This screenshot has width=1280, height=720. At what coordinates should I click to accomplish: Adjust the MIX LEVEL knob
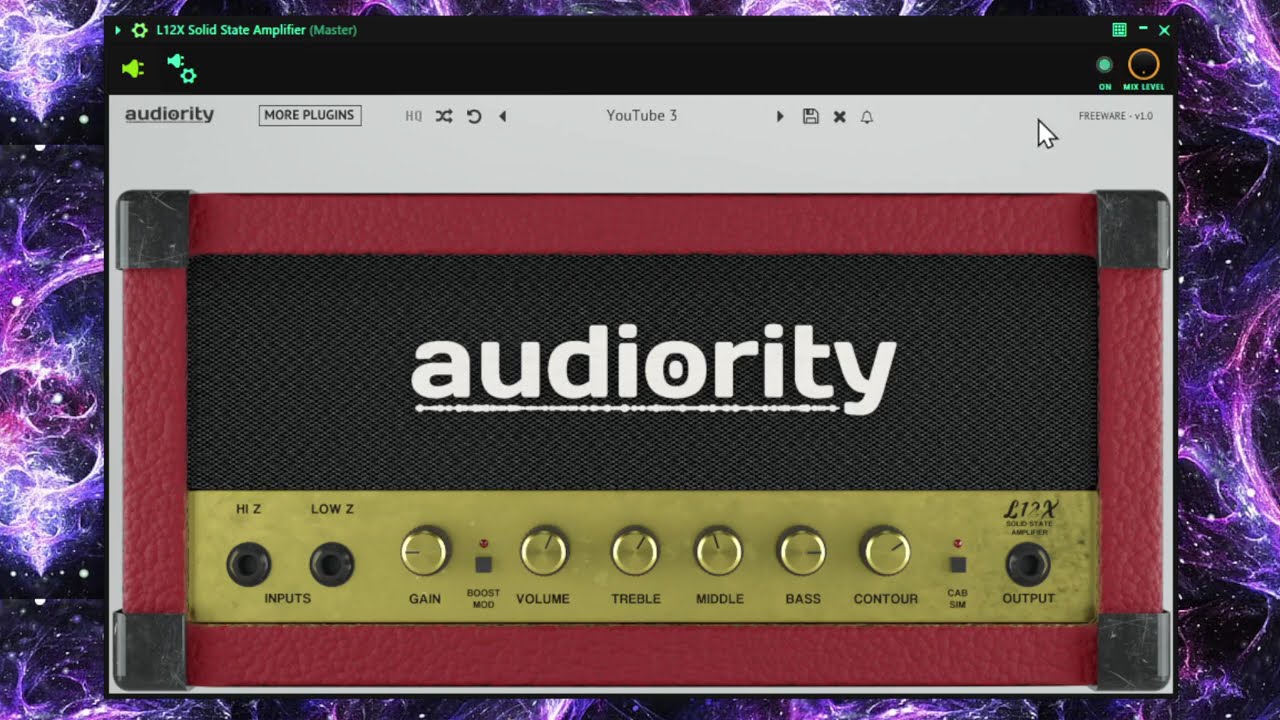click(1143, 65)
